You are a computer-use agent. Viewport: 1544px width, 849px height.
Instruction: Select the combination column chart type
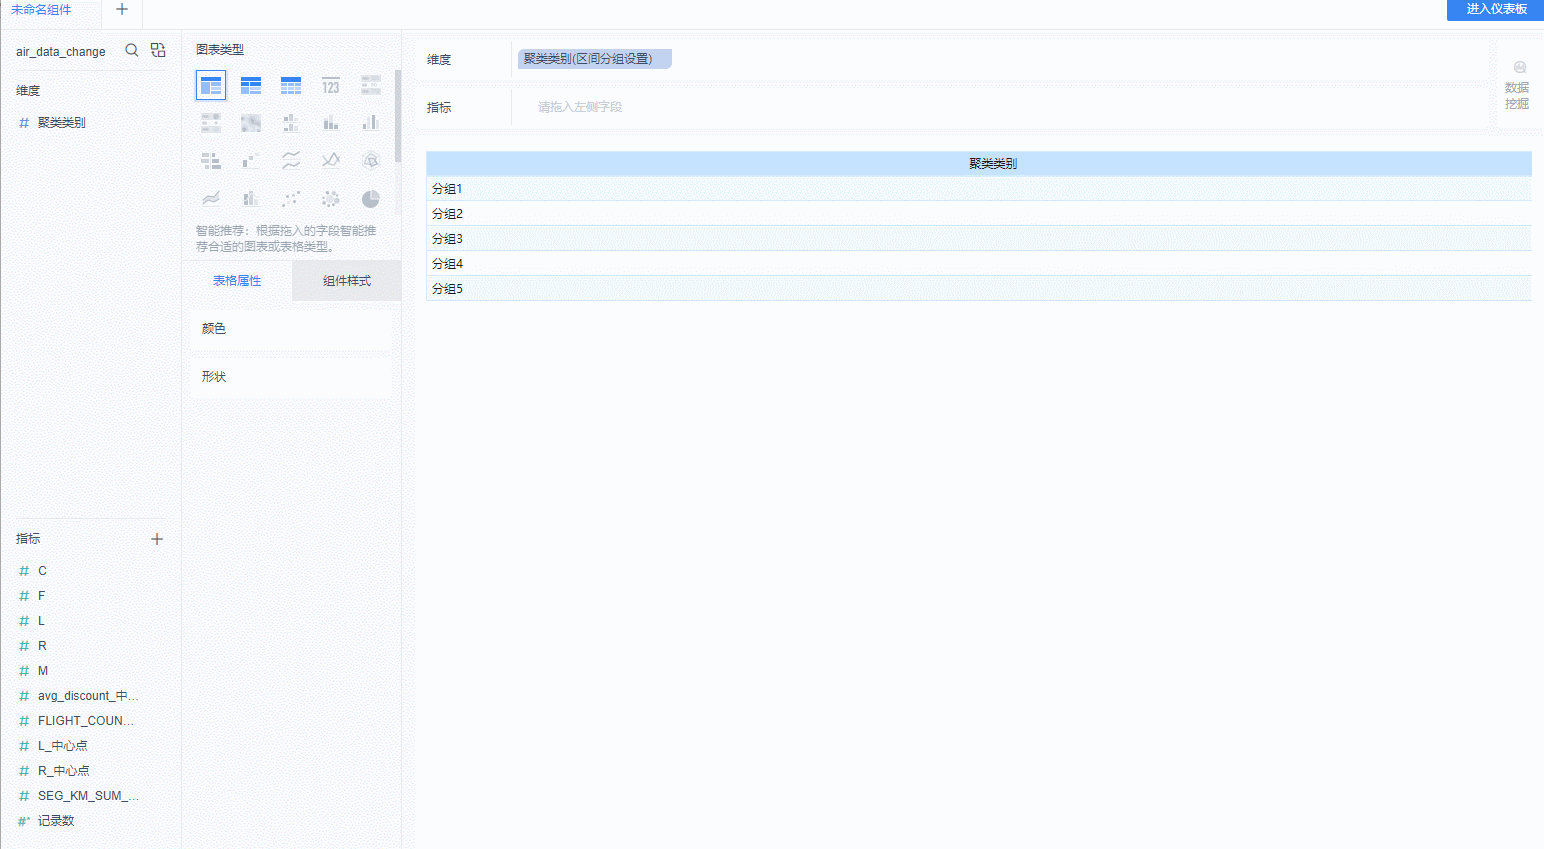251,199
